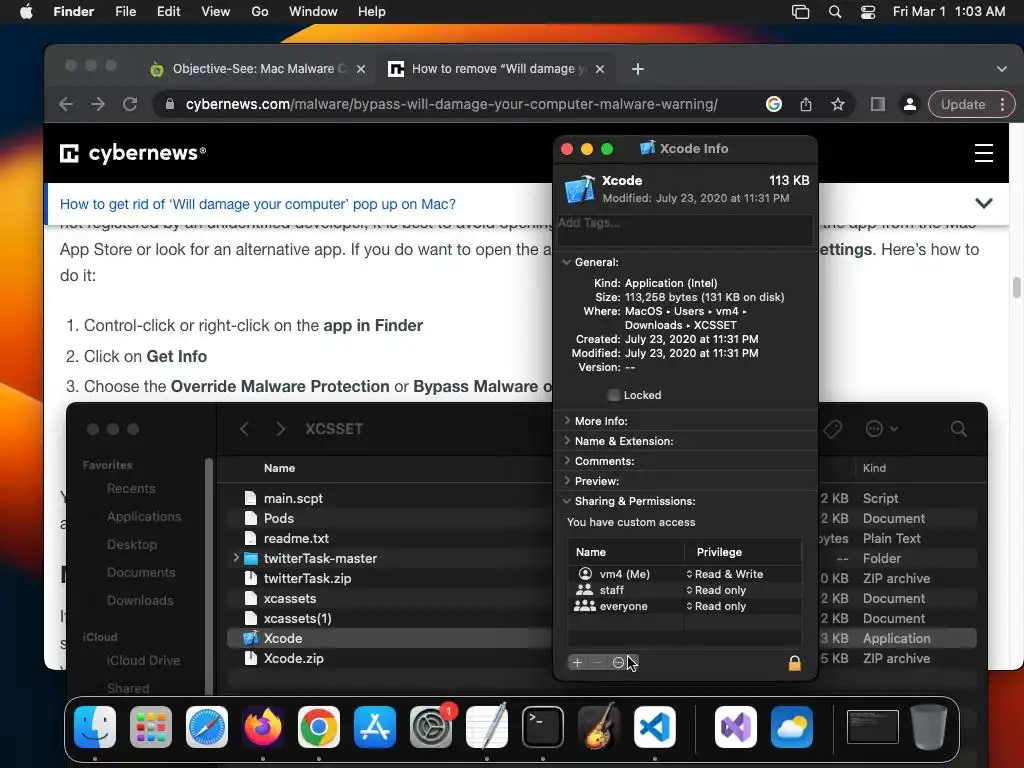Open the Chrome profile icon
1024x768 pixels.
tap(909, 104)
